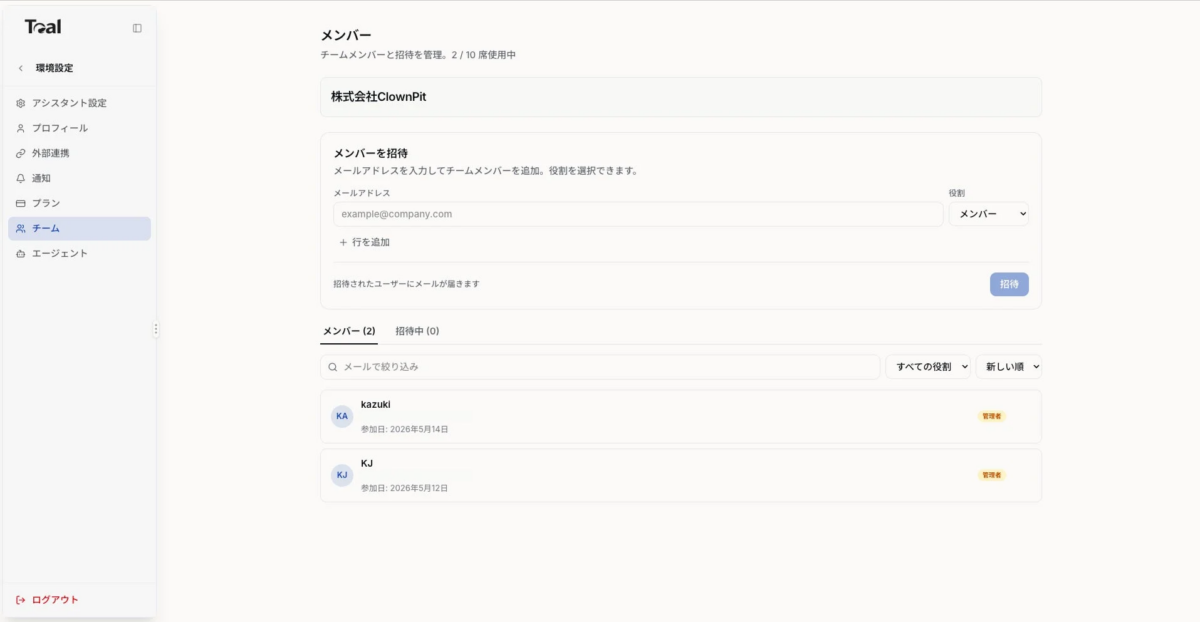Viewport: 1200px width, 622px height.
Task: Open エージェント settings page
Action: pos(79,253)
